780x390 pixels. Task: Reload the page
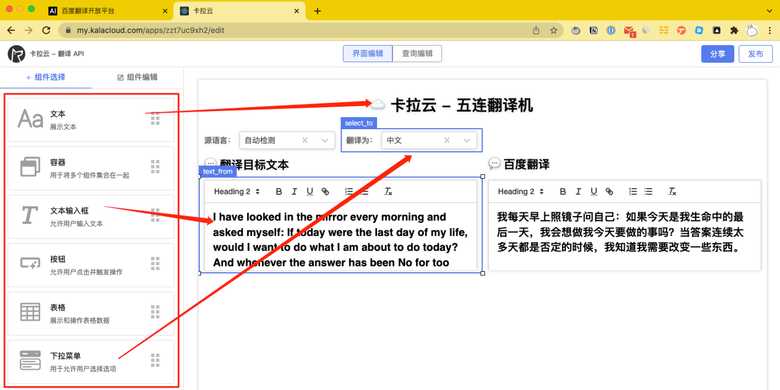point(46,30)
